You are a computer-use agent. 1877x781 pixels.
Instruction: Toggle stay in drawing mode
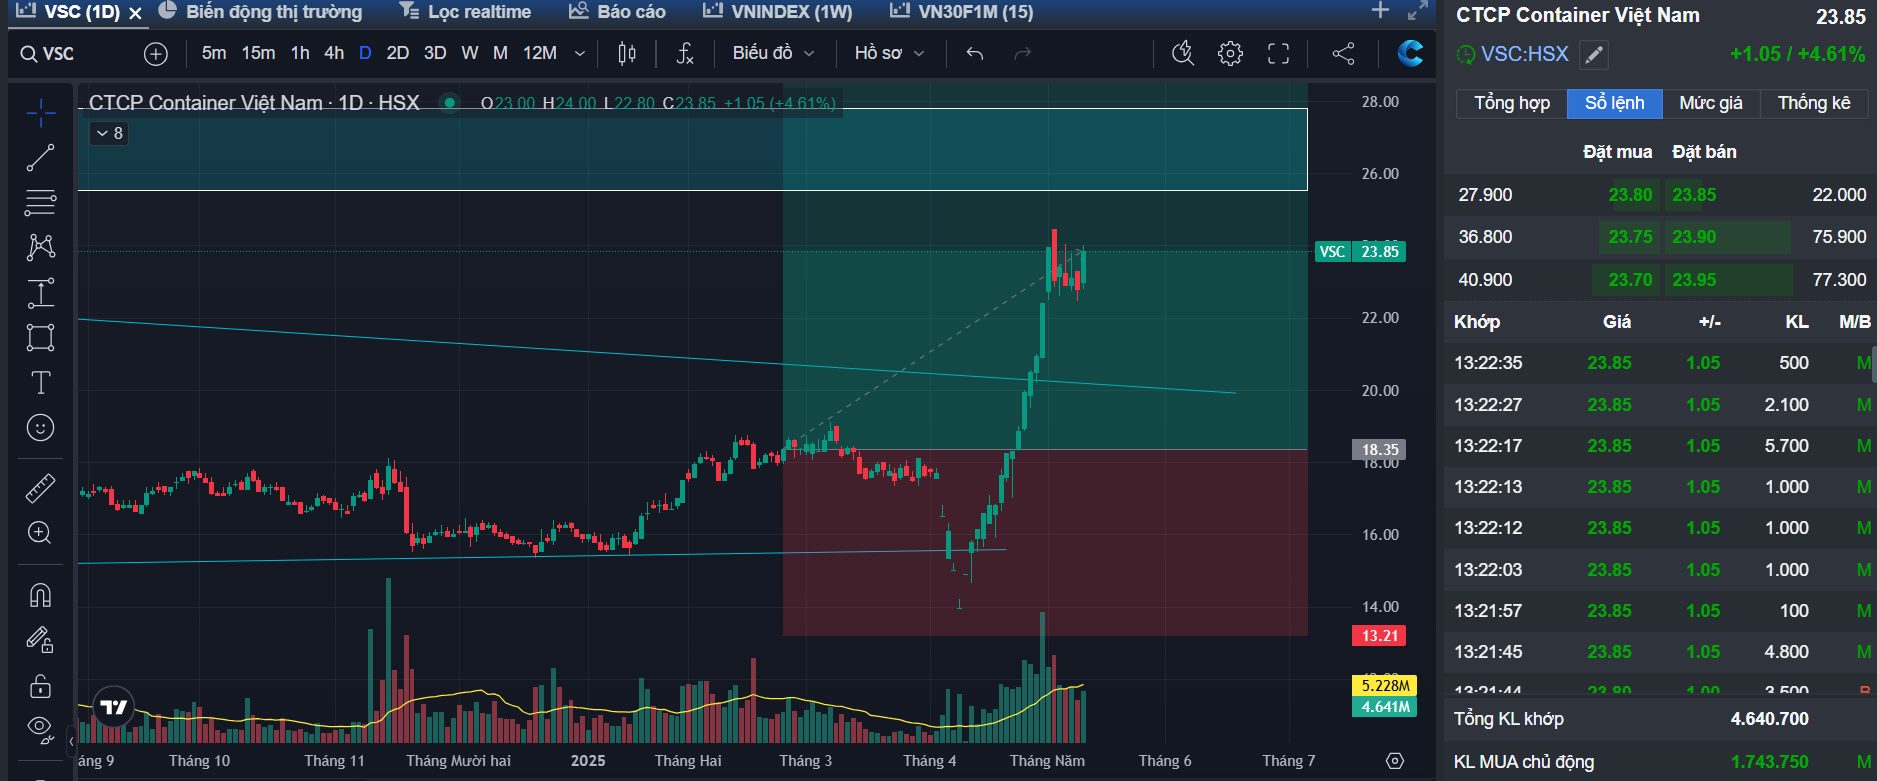tap(41, 640)
